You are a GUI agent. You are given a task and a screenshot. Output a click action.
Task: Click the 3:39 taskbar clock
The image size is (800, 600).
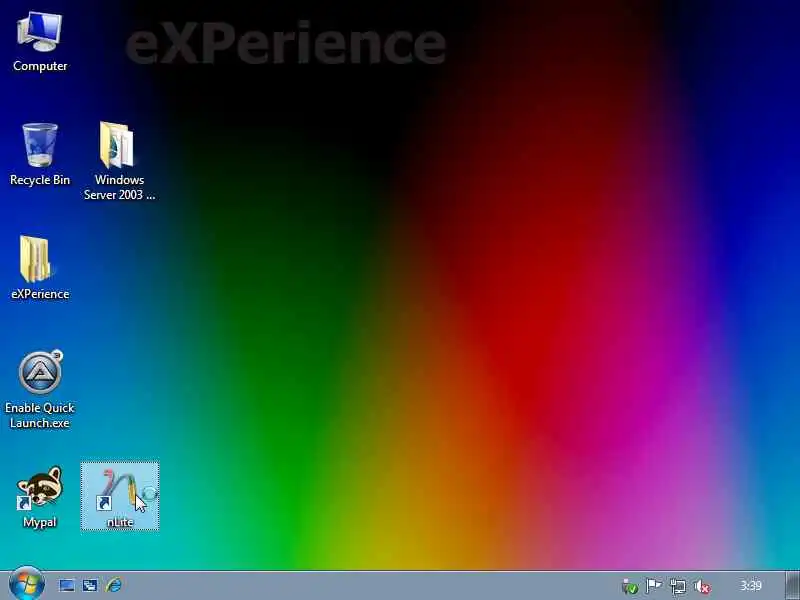click(x=751, y=586)
